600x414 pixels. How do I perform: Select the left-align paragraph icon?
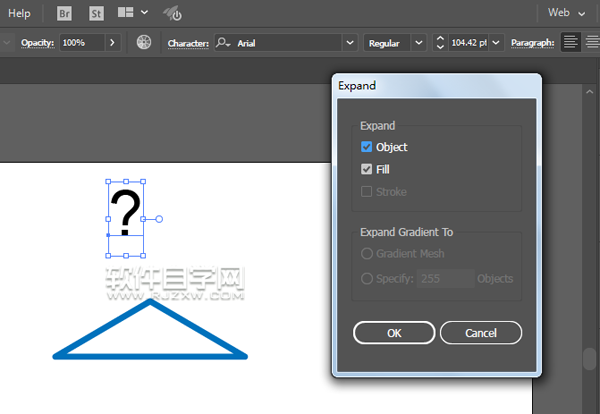point(570,43)
